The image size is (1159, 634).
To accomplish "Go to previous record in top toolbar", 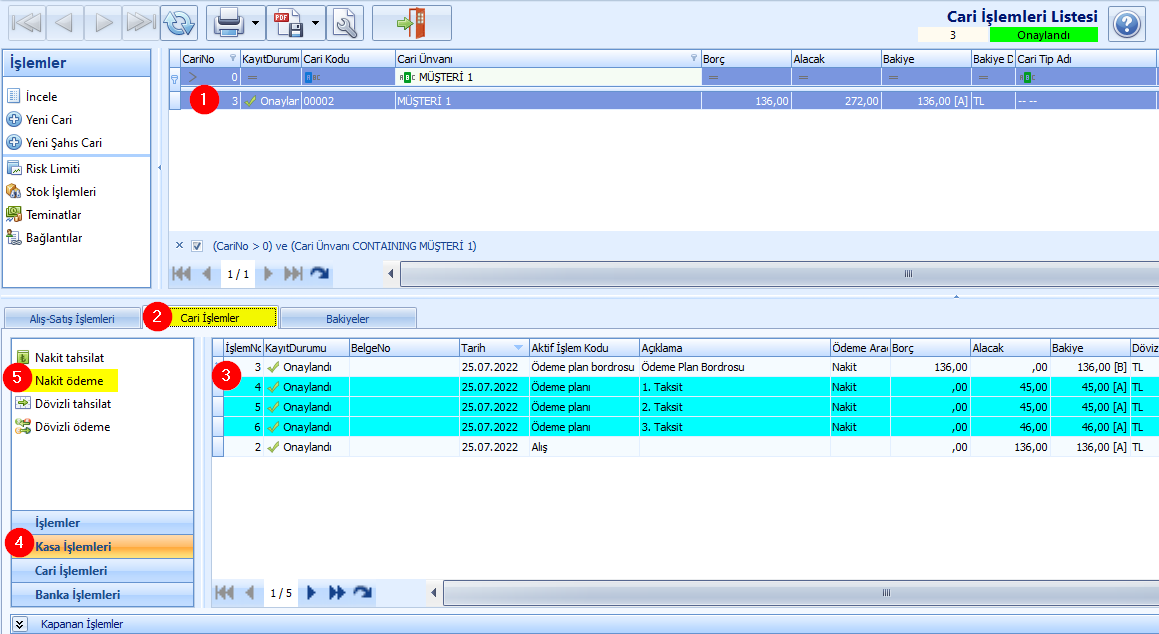I will (64, 23).
